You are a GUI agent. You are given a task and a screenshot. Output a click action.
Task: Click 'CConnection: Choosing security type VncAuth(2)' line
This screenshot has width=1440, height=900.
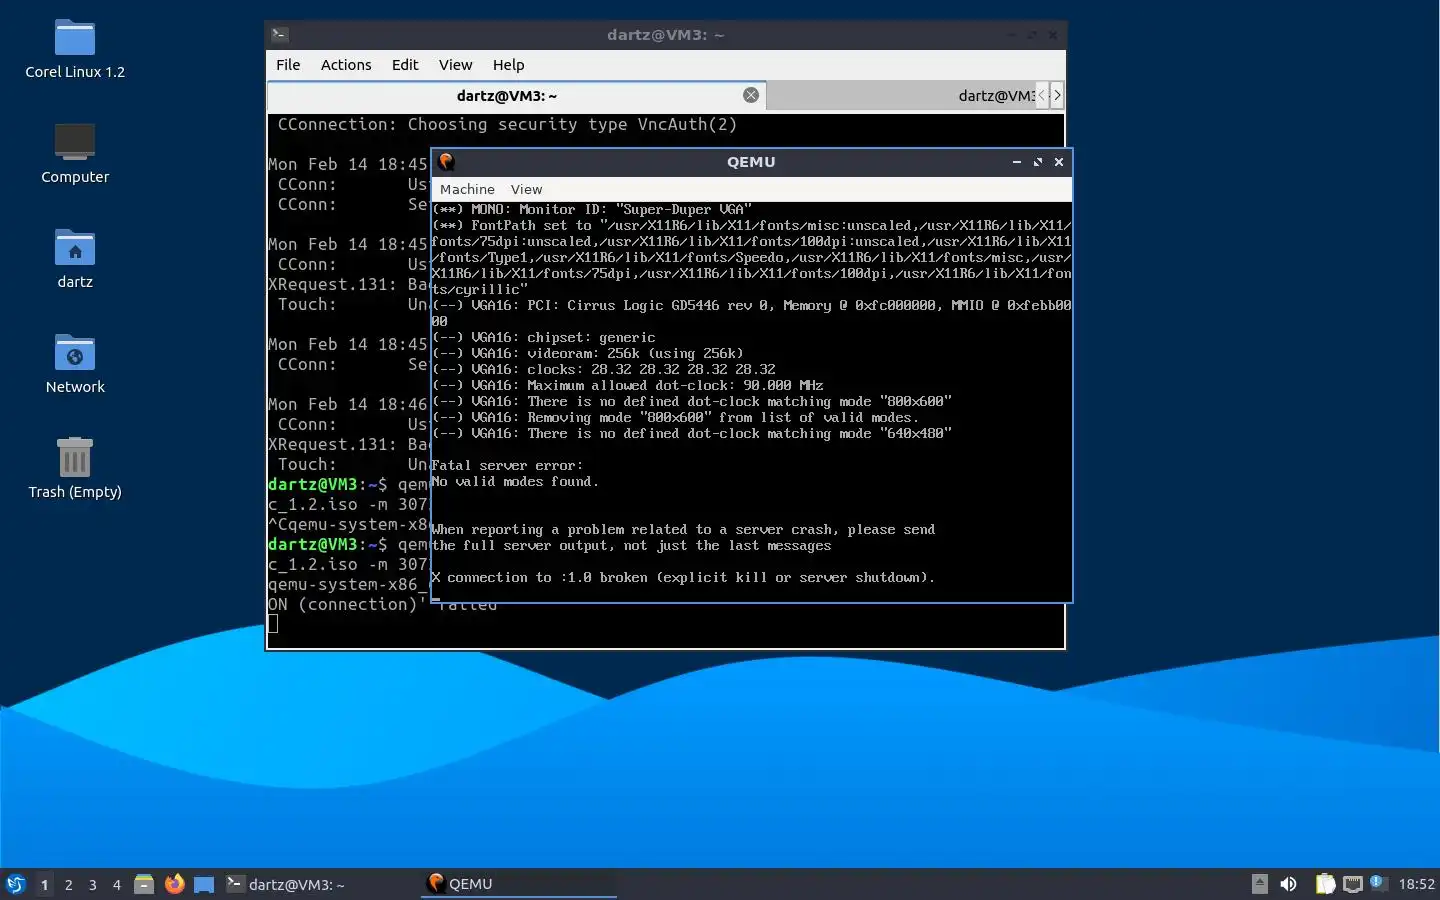click(507, 124)
